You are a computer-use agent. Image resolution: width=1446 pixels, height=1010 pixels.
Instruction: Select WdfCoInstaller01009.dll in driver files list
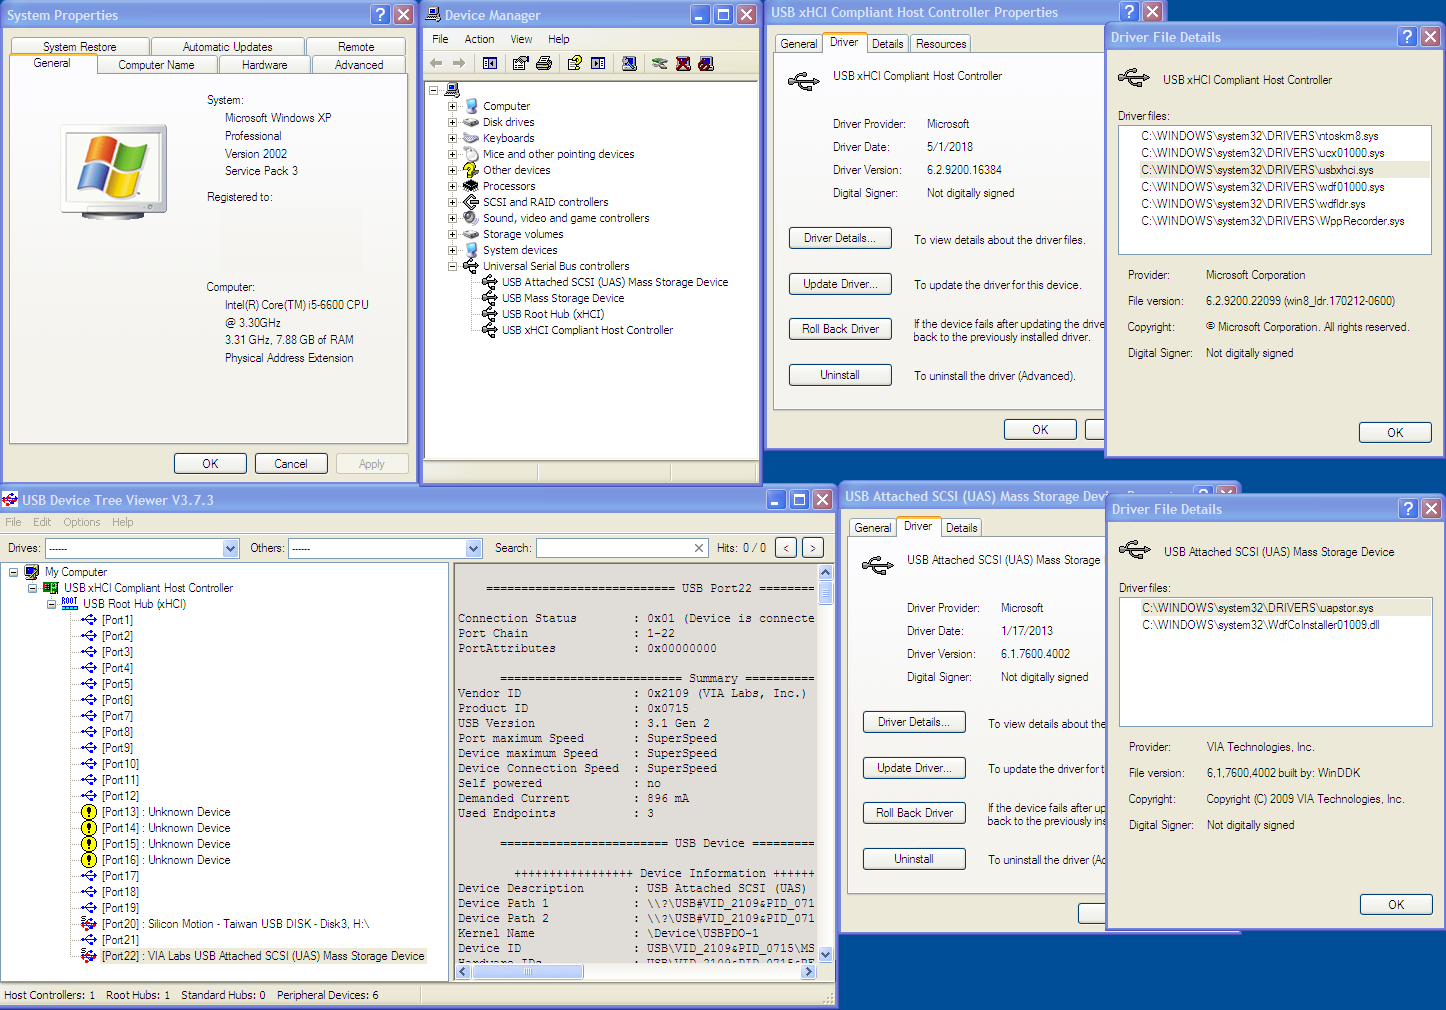pos(1261,625)
